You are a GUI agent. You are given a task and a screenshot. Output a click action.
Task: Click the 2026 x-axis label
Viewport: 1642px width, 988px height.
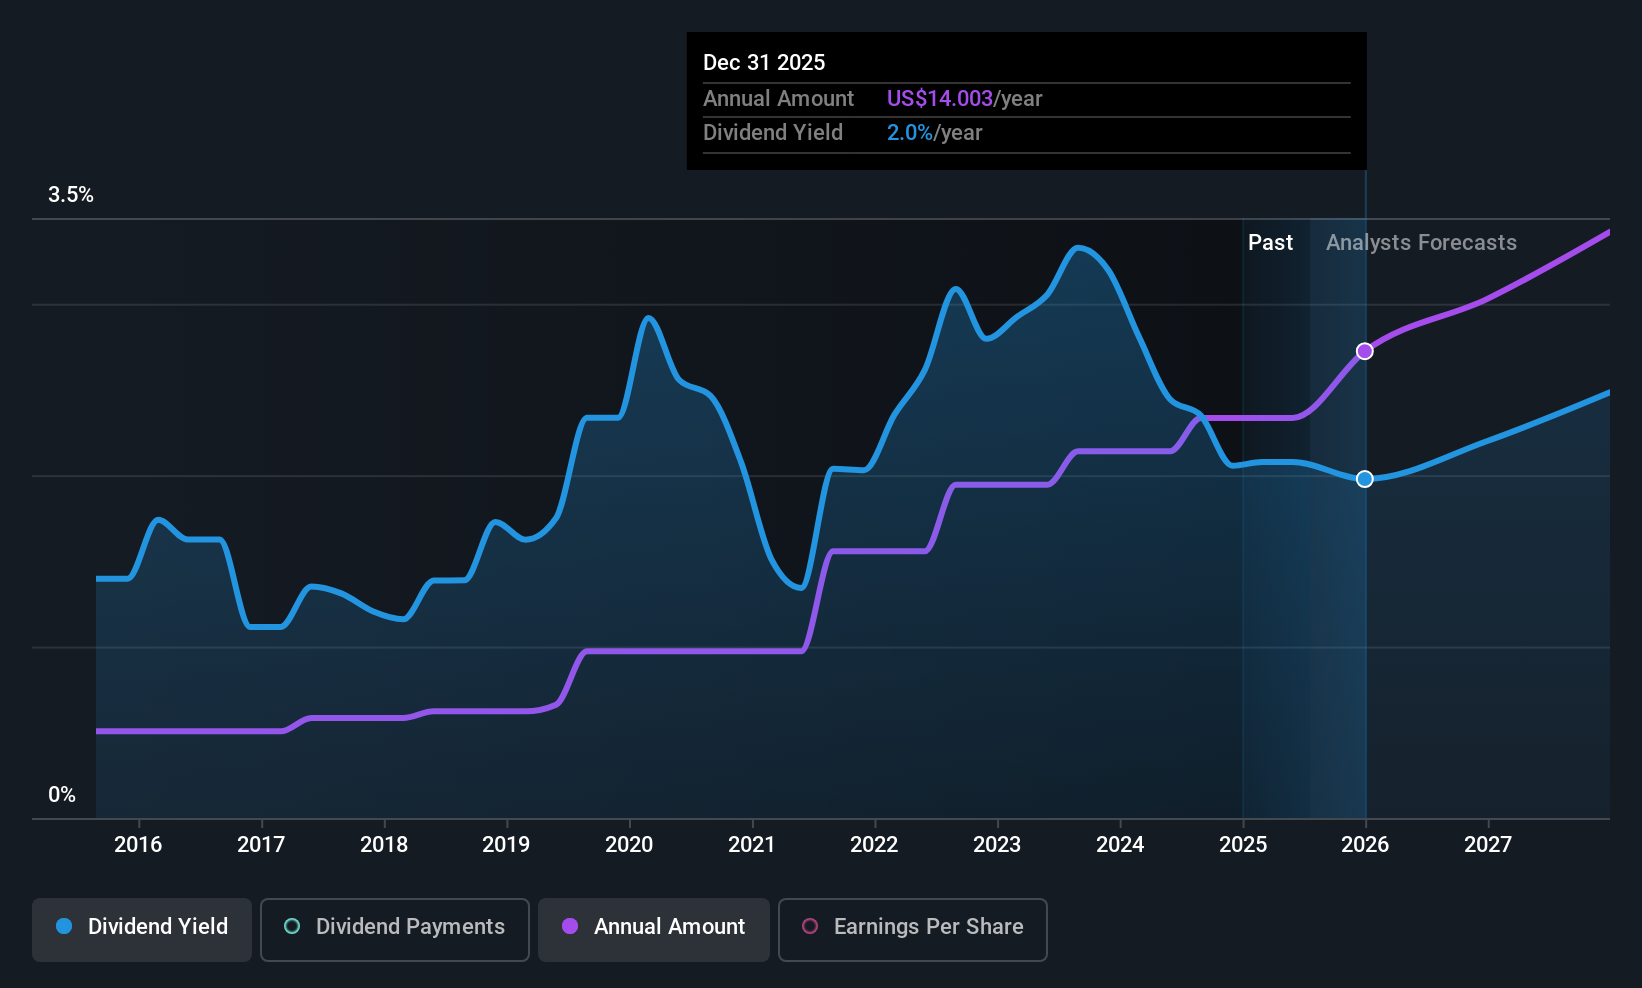pyautogui.click(x=1365, y=845)
